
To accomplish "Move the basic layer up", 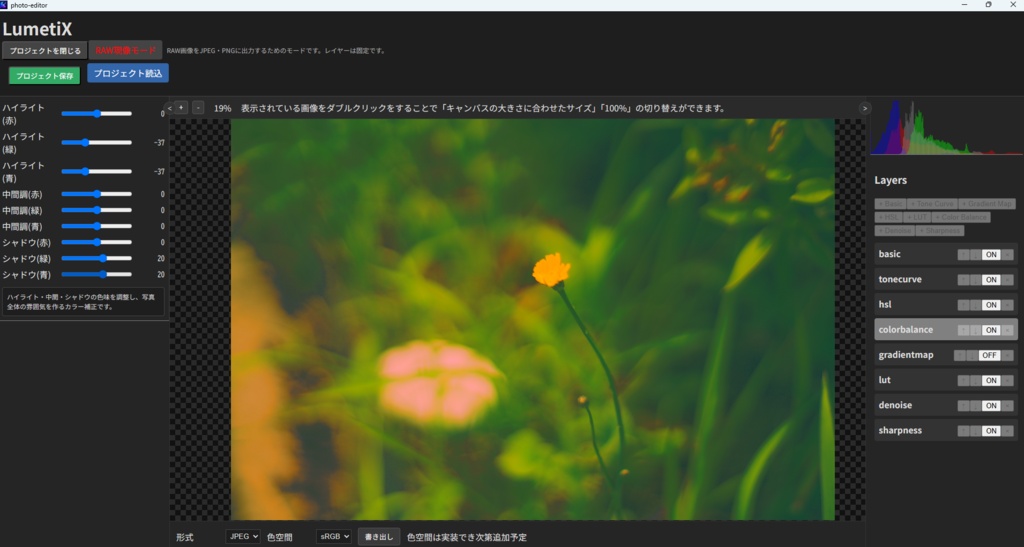I will click(x=963, y=255).
